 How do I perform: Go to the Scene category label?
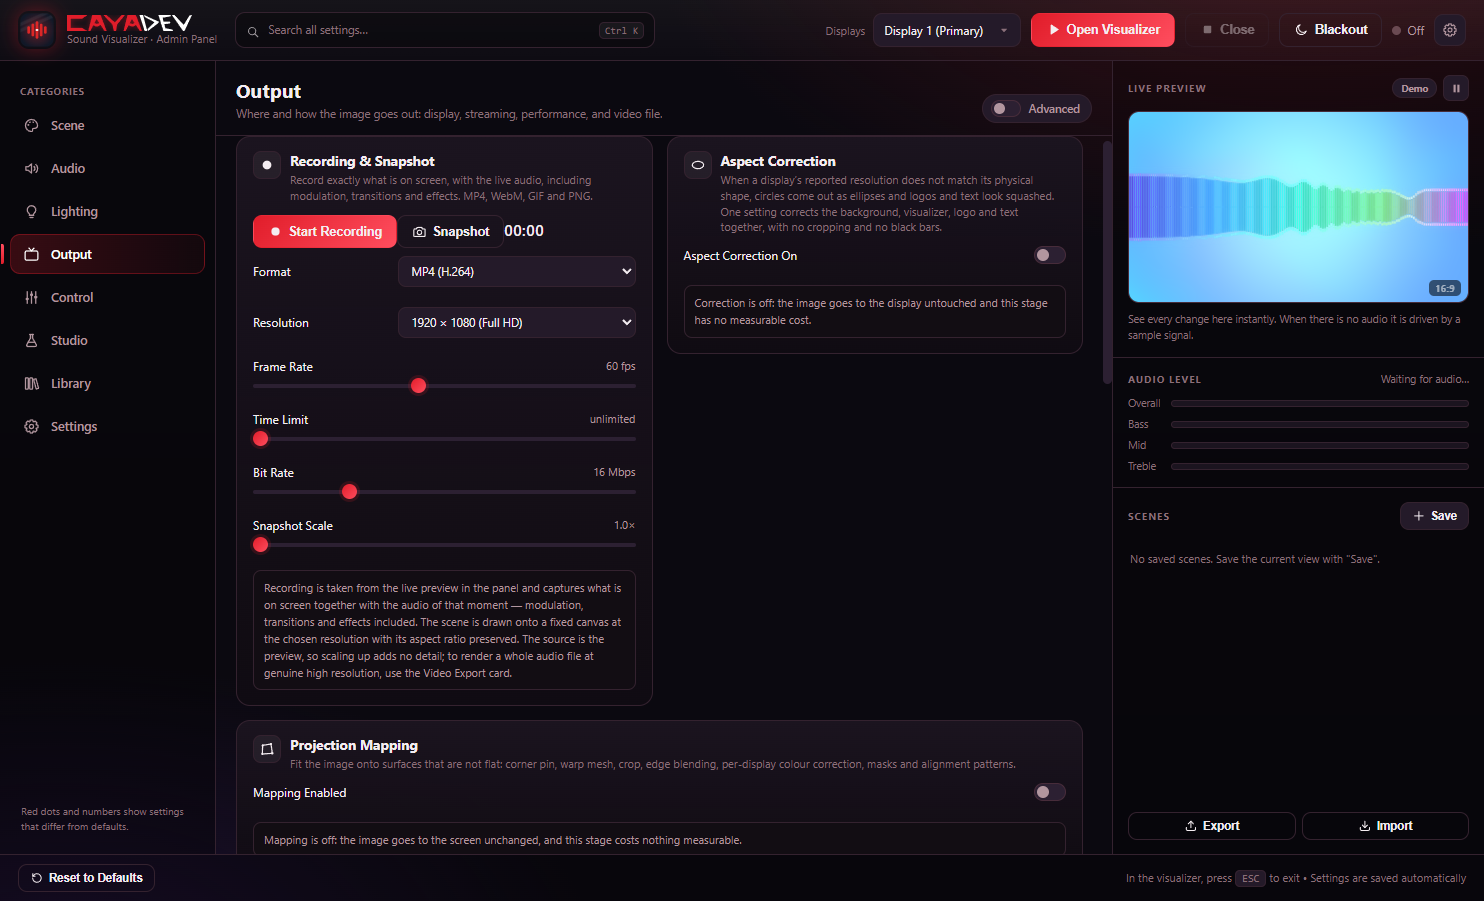point(68,126)
